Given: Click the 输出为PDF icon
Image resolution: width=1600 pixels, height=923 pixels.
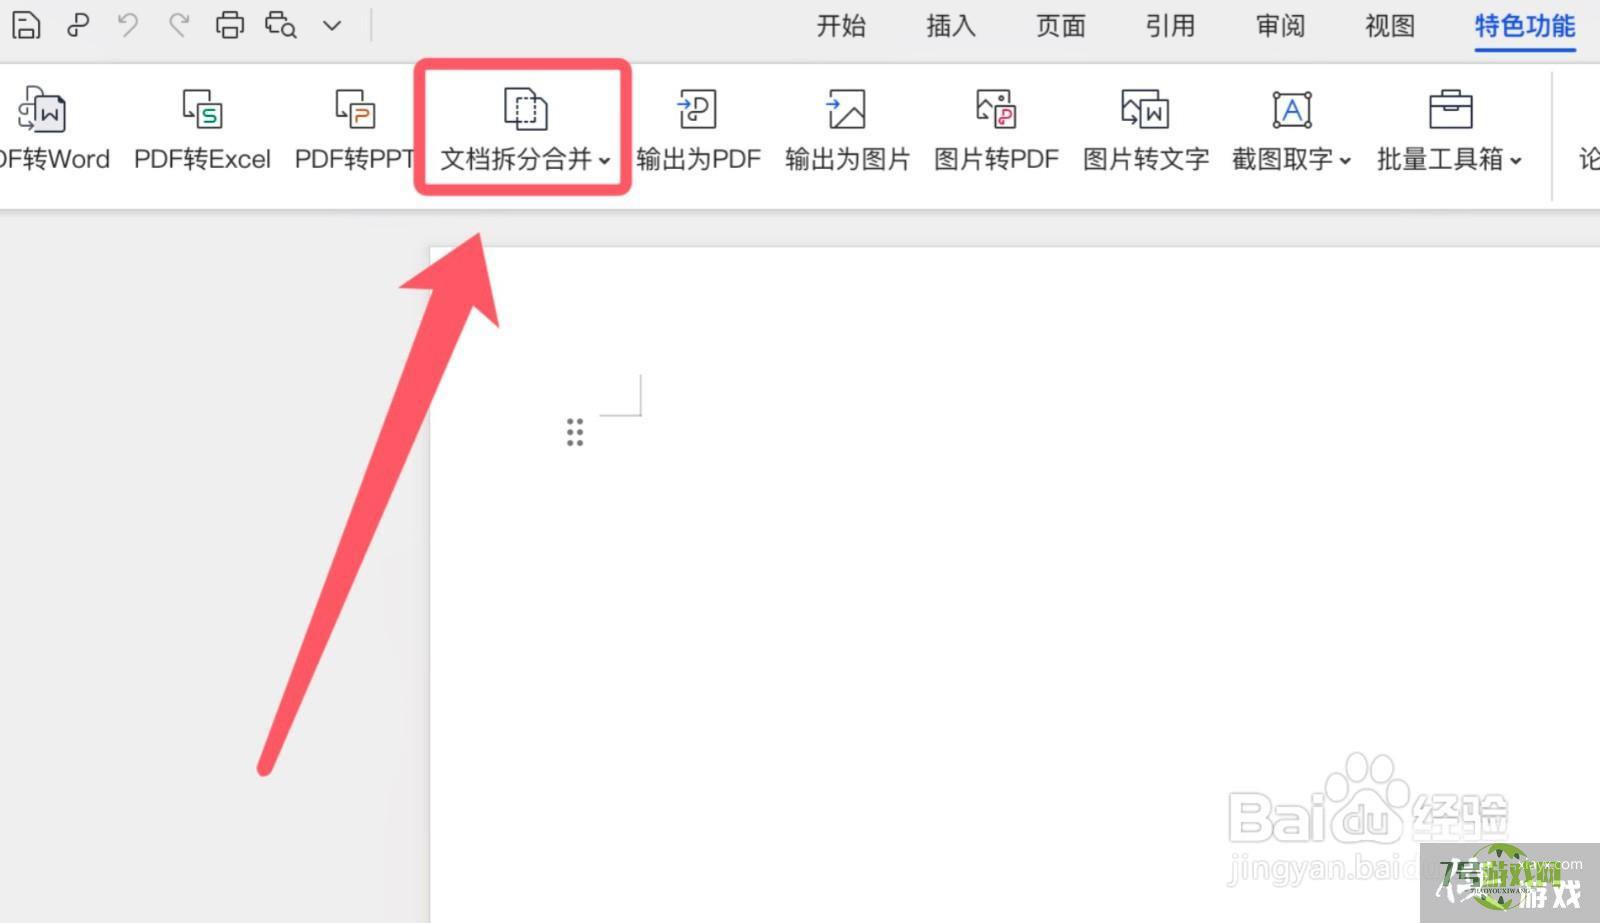Looking at the screenshot, I should (697, 109).
